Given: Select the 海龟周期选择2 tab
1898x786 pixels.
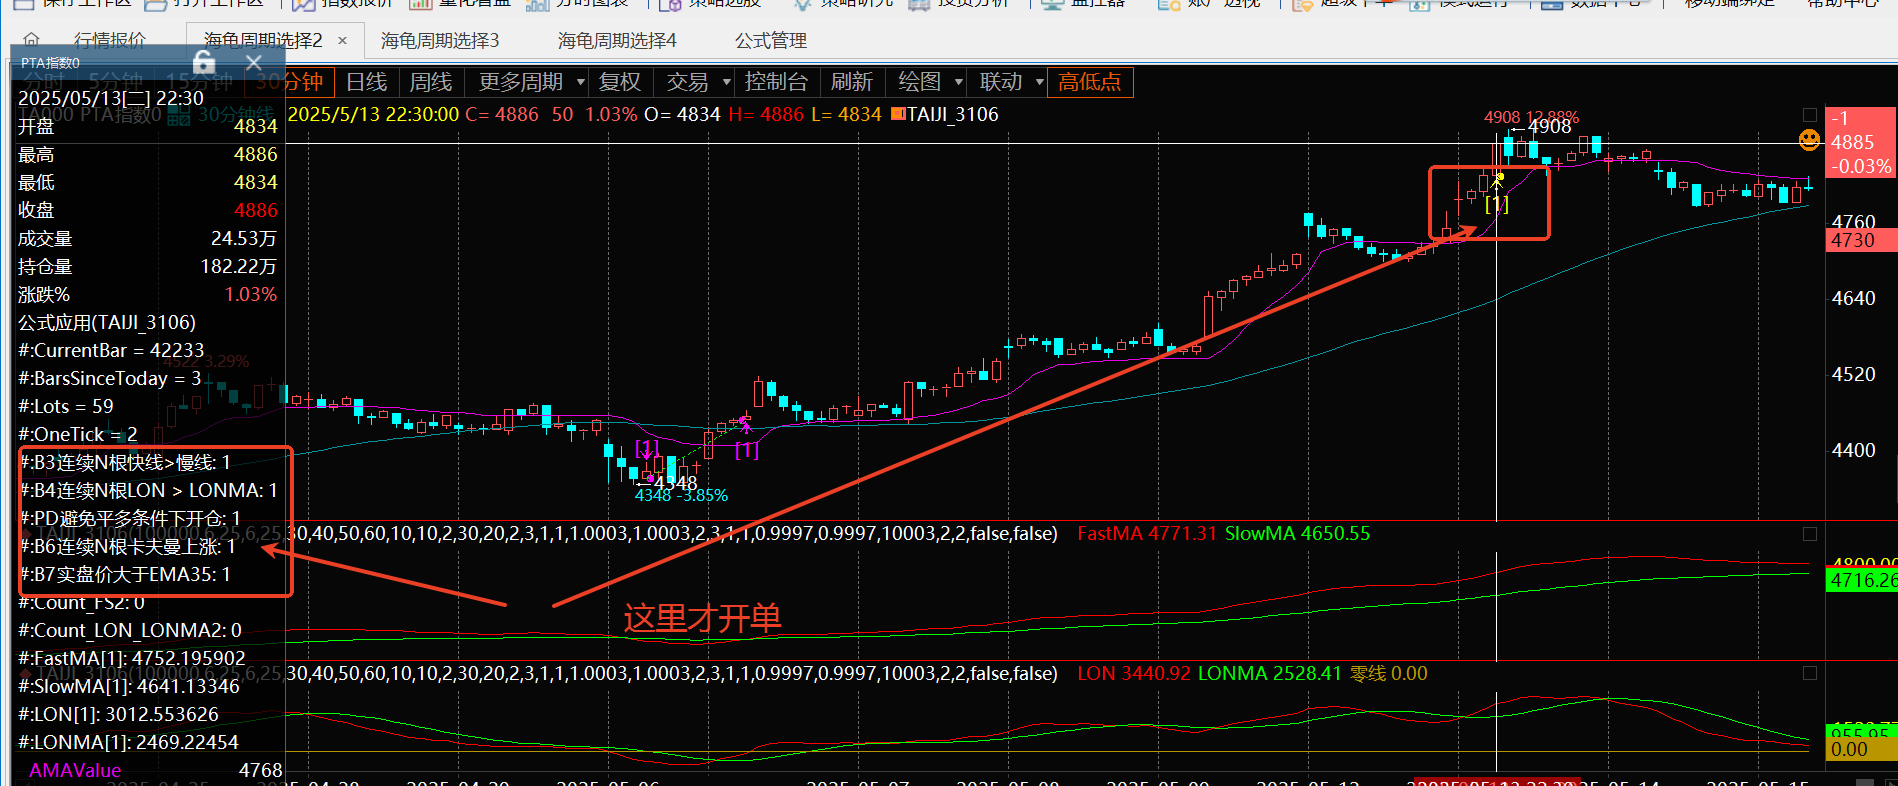Looking at the screenshot, I should point(263,41).
